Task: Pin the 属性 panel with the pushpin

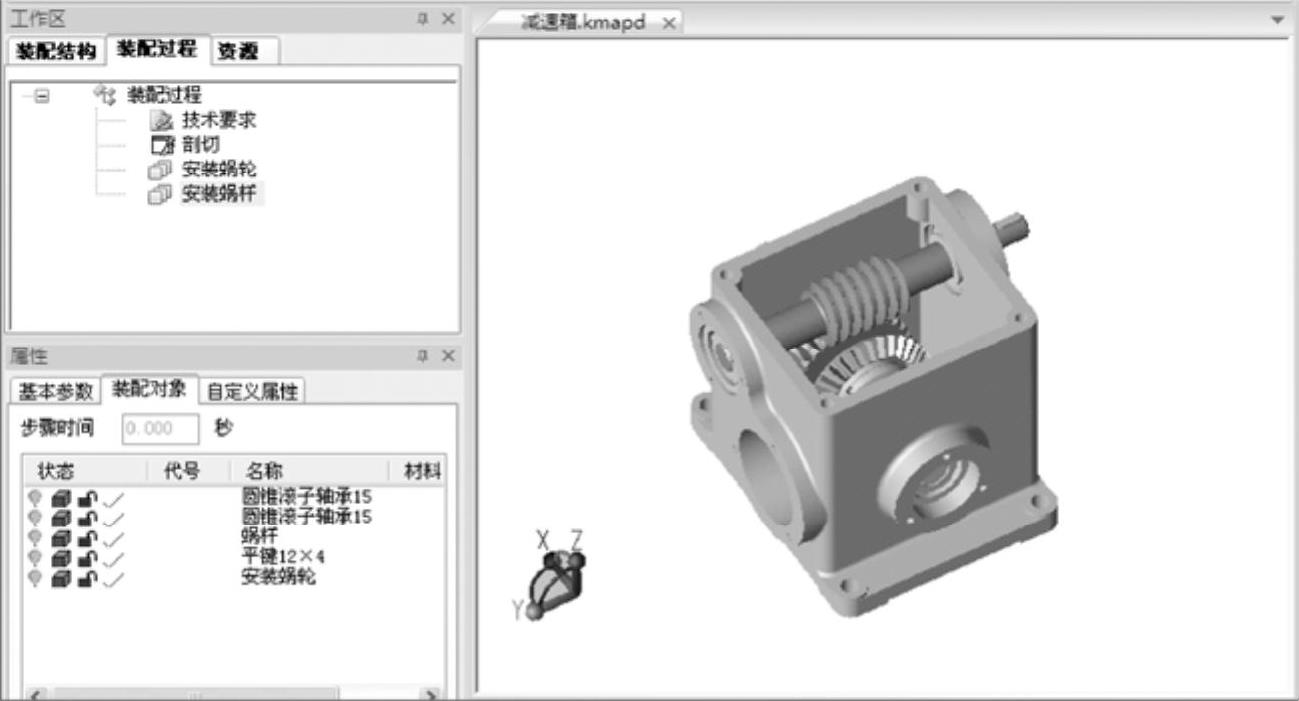Action: click(424, 356)
